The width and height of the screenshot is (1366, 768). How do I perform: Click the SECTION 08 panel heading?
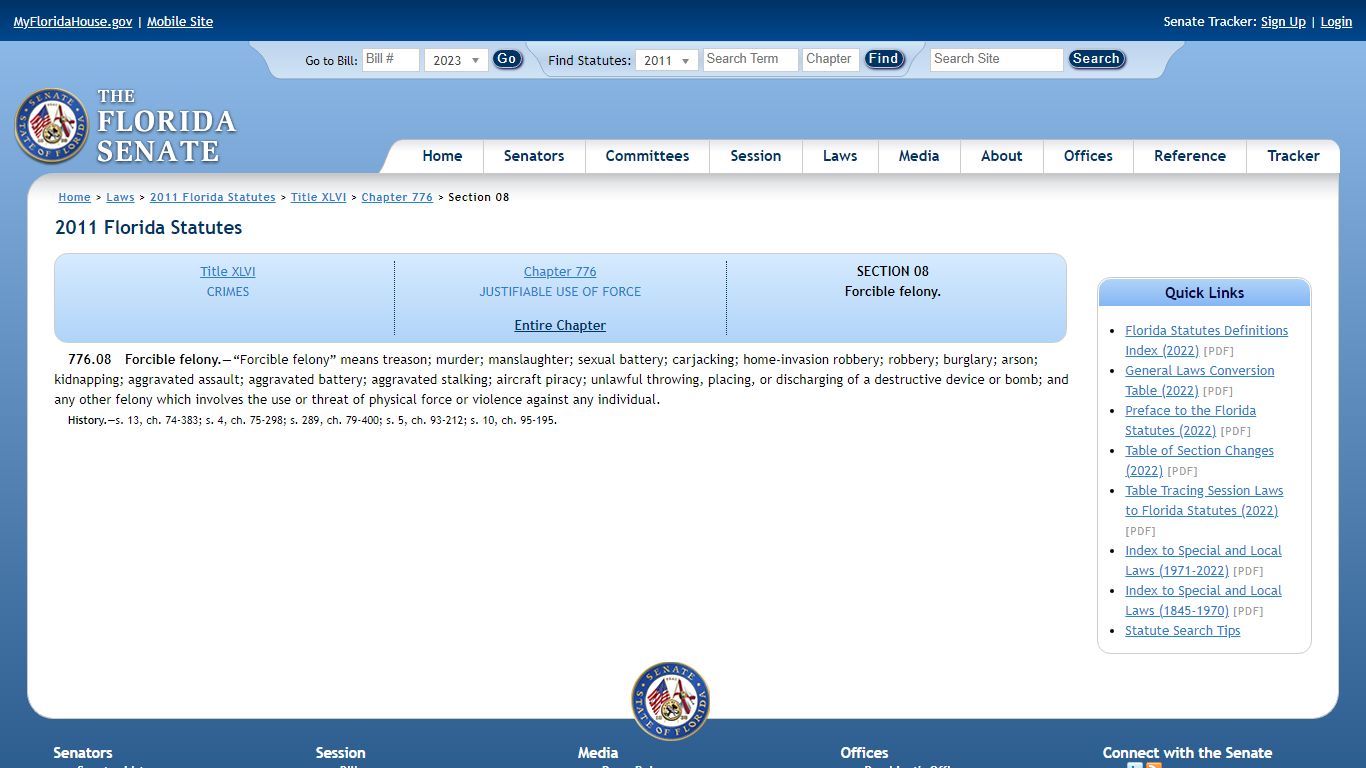pyautogui.click(x=892, y=271)
